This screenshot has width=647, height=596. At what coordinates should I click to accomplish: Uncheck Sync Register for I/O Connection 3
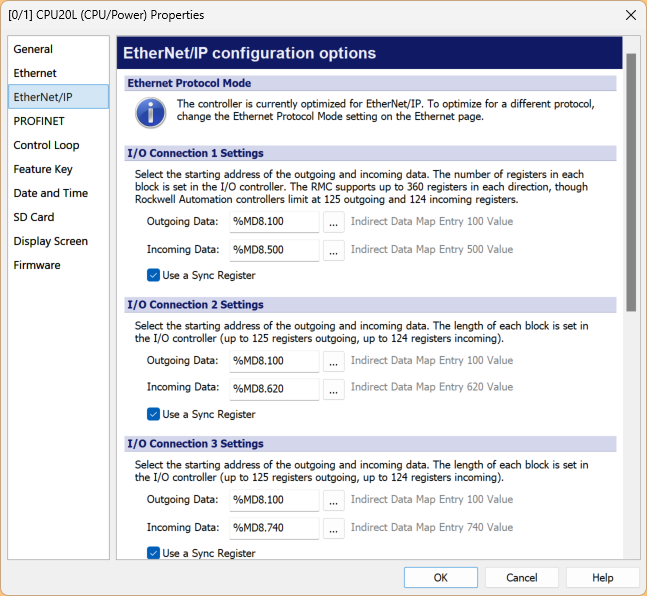pos(154,553)
